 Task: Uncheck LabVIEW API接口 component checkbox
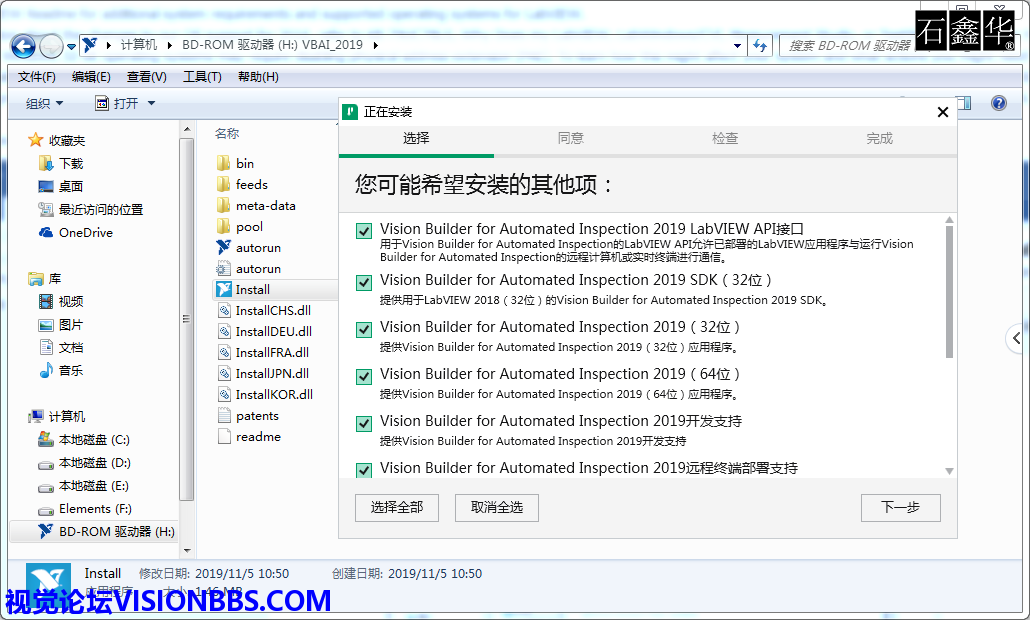363,231
